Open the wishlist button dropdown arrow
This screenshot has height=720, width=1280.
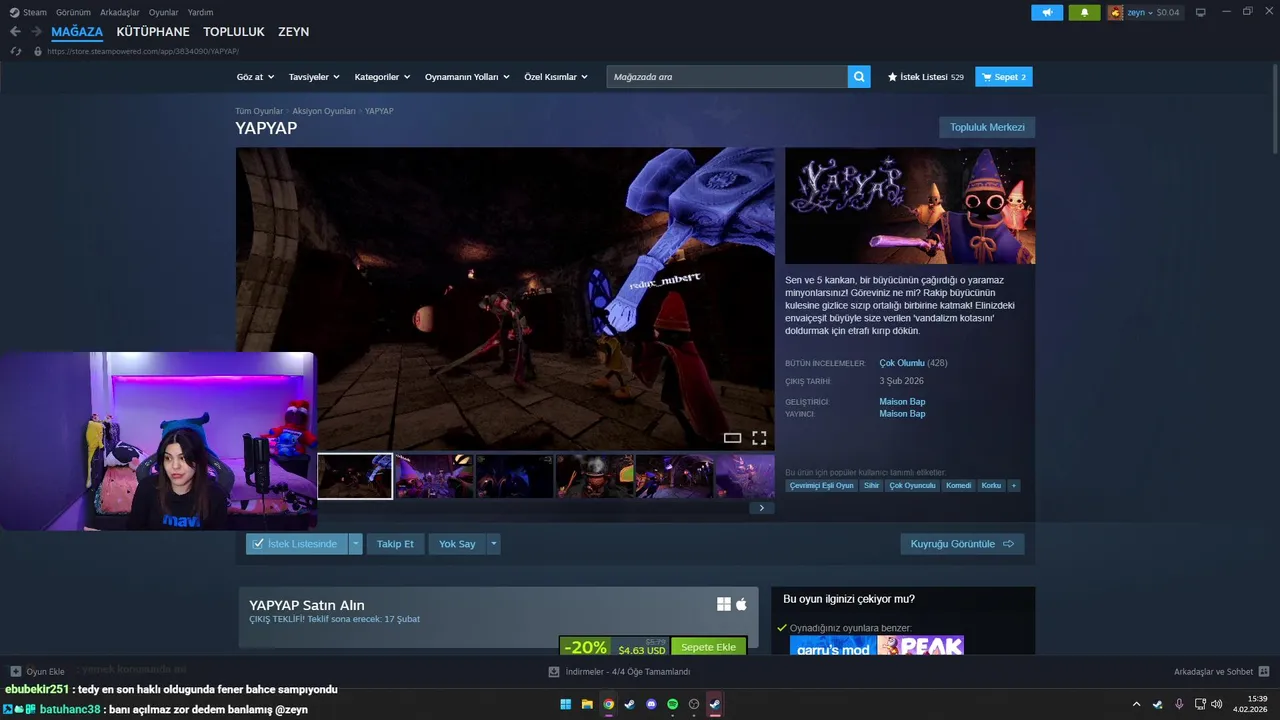(355, 544)
